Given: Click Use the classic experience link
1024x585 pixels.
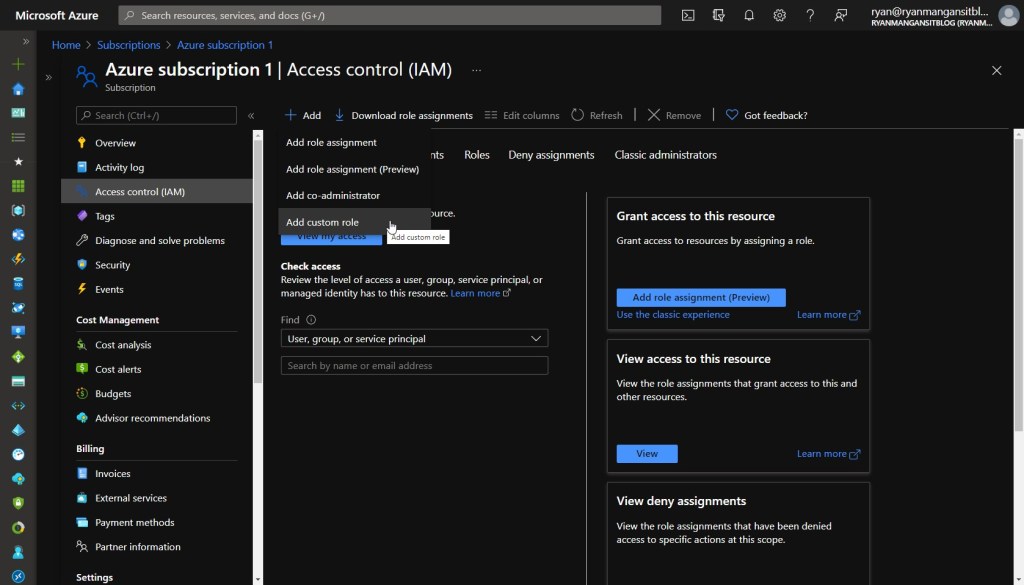Looking at the screenshot, I should (673, 315).
